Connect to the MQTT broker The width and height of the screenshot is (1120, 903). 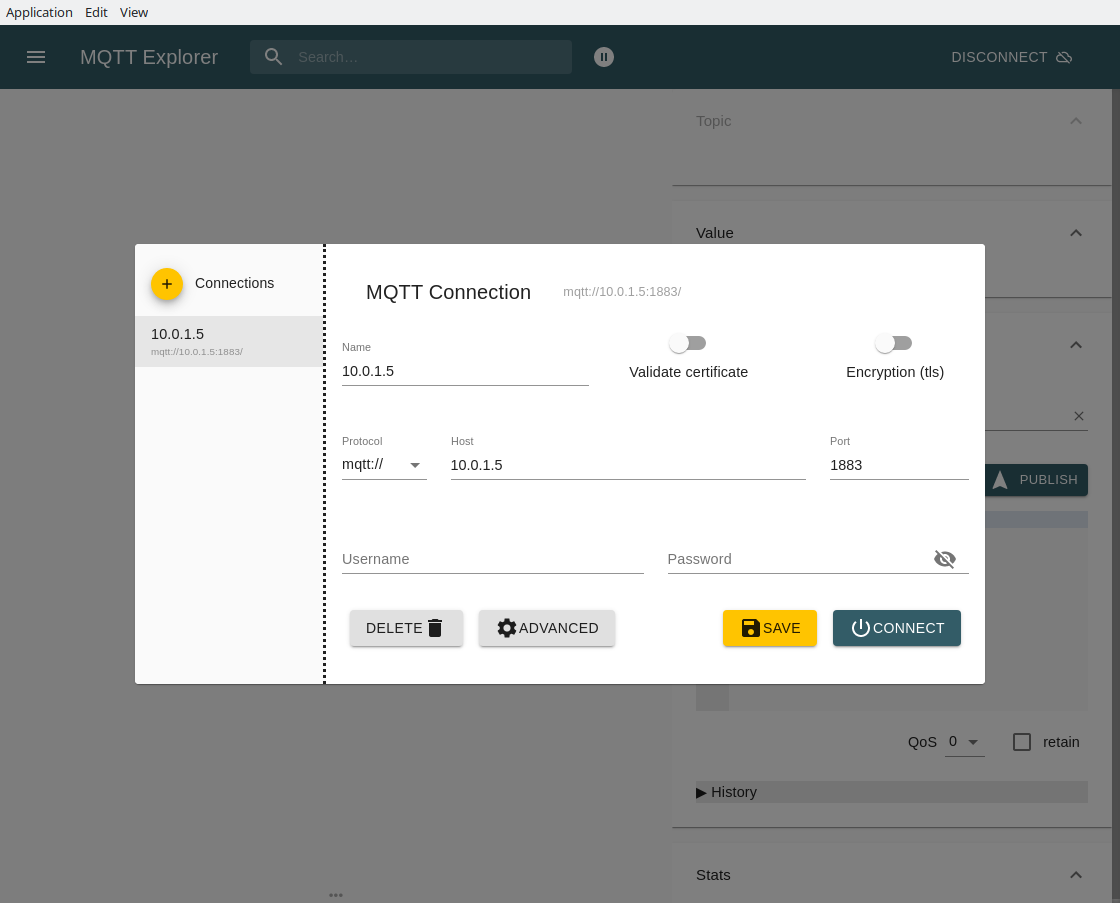point(897,628)
